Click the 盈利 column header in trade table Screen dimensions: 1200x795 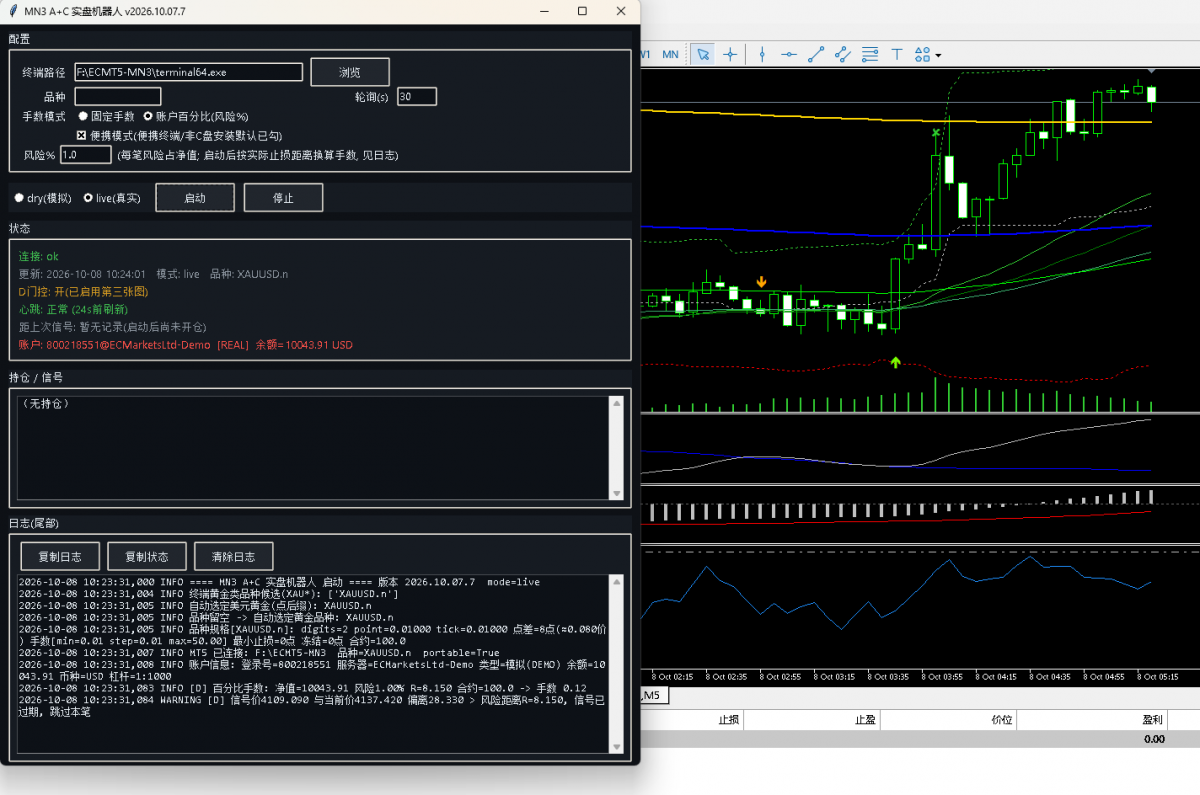coord(1152,720)
